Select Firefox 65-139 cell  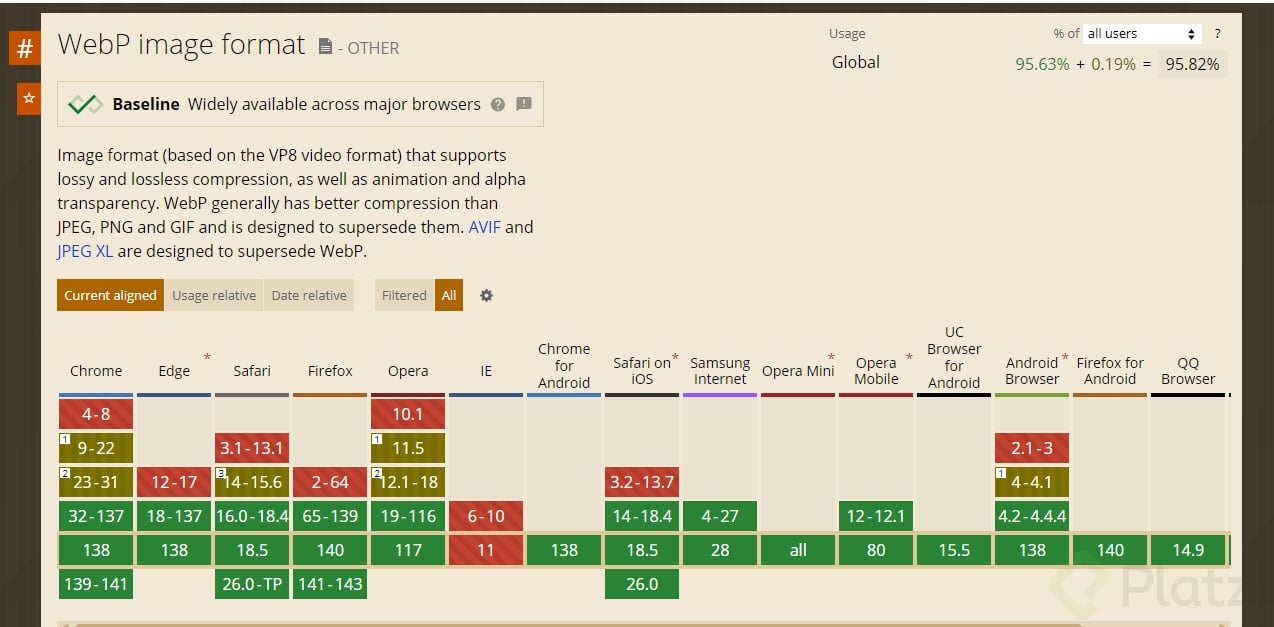click(x=330, y=516)
